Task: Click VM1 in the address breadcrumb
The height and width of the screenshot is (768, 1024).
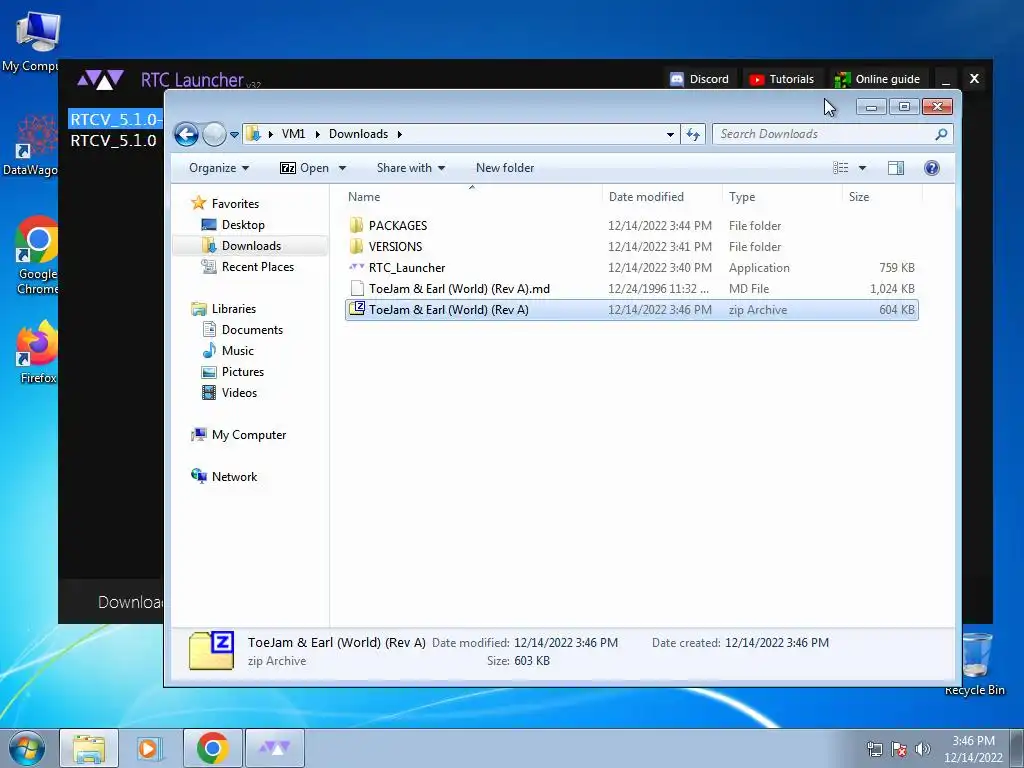Action: [293, 134]
